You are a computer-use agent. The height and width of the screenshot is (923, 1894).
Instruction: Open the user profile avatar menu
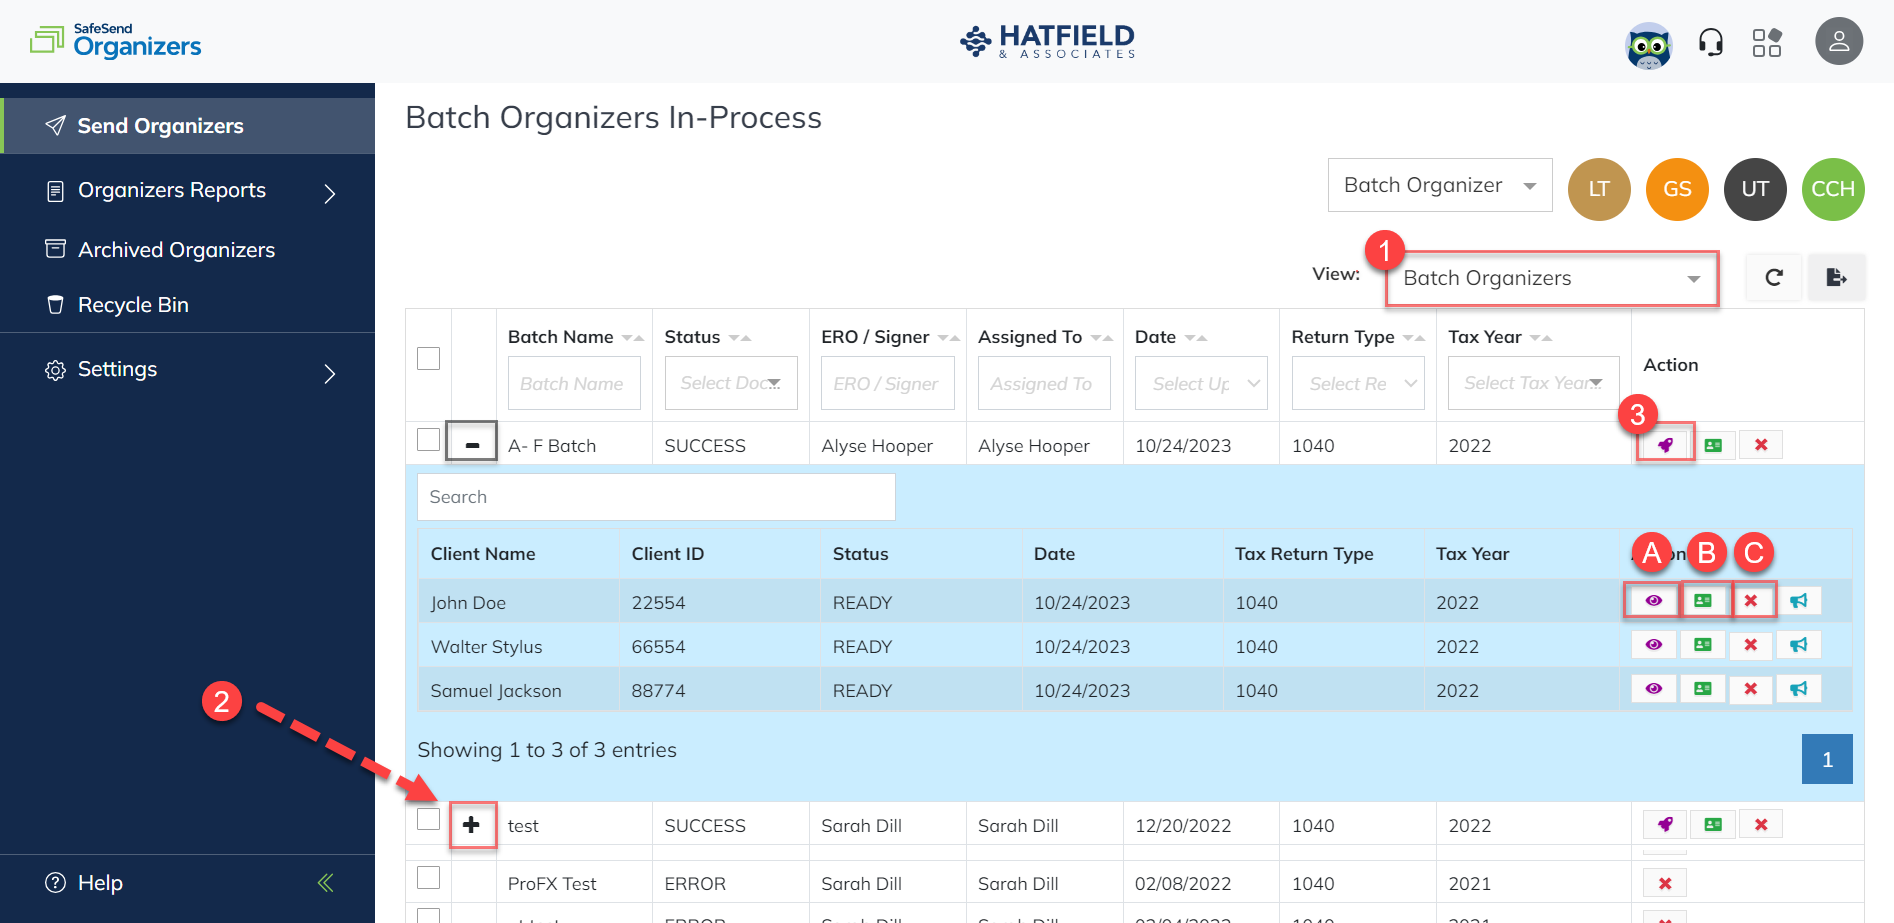(x=1839, y=42)
